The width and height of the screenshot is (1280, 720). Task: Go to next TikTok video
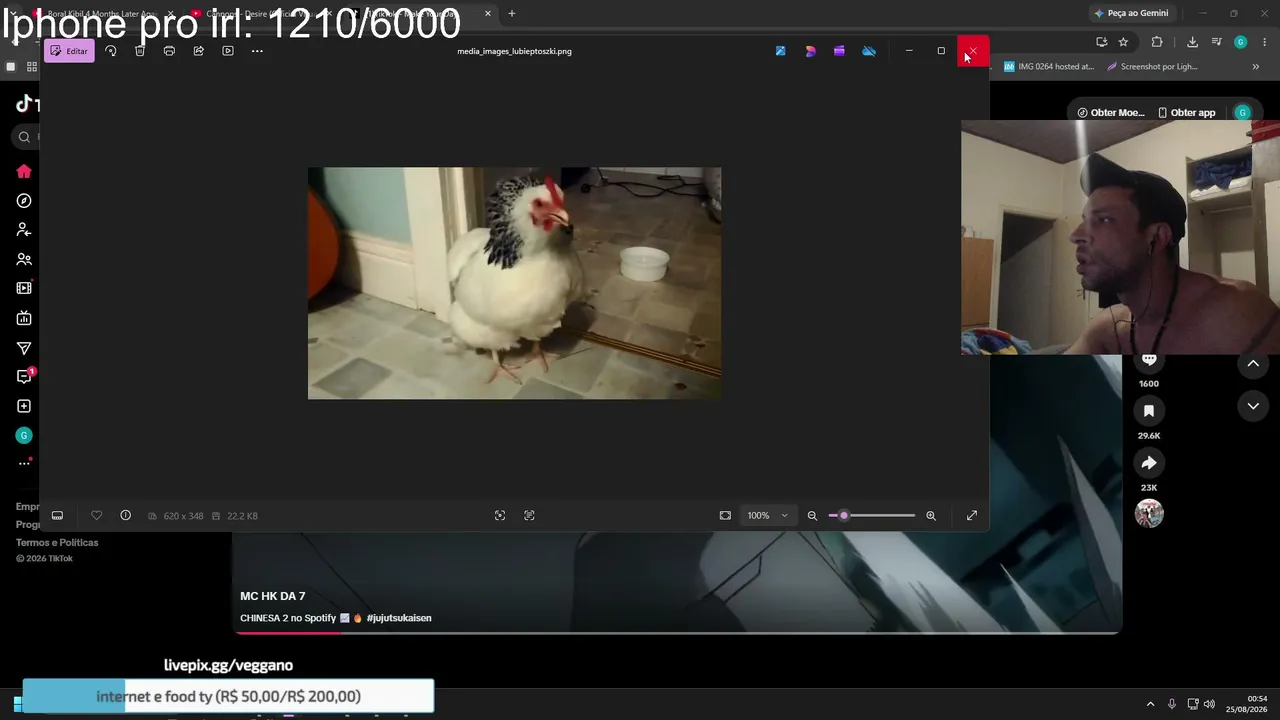(x=1253, y=406)
